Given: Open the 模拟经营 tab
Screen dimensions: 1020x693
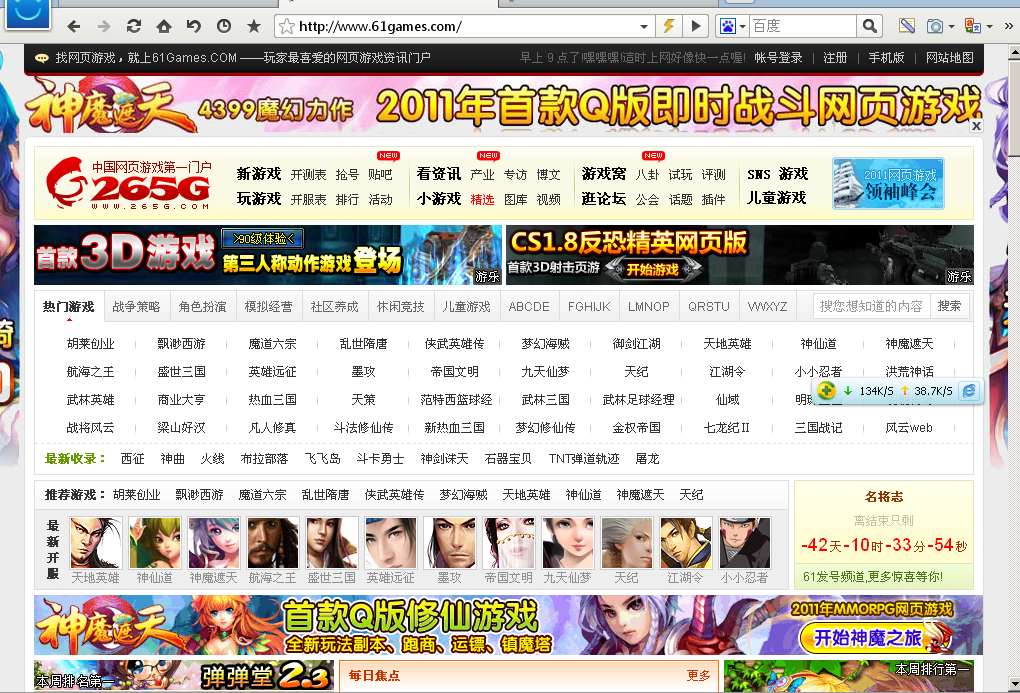Looking at the screenshot, I should tap(268, 306).
